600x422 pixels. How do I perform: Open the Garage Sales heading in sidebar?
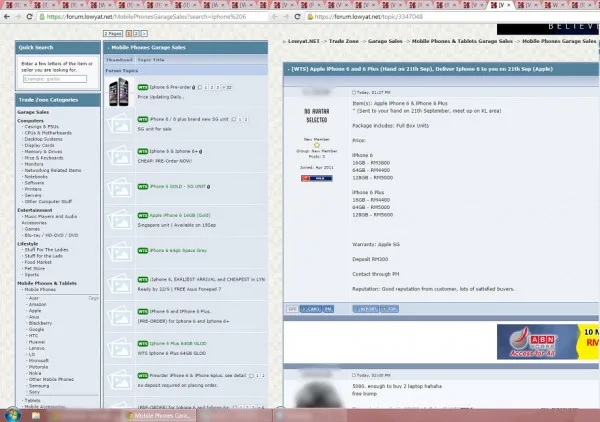click(33, 112)
